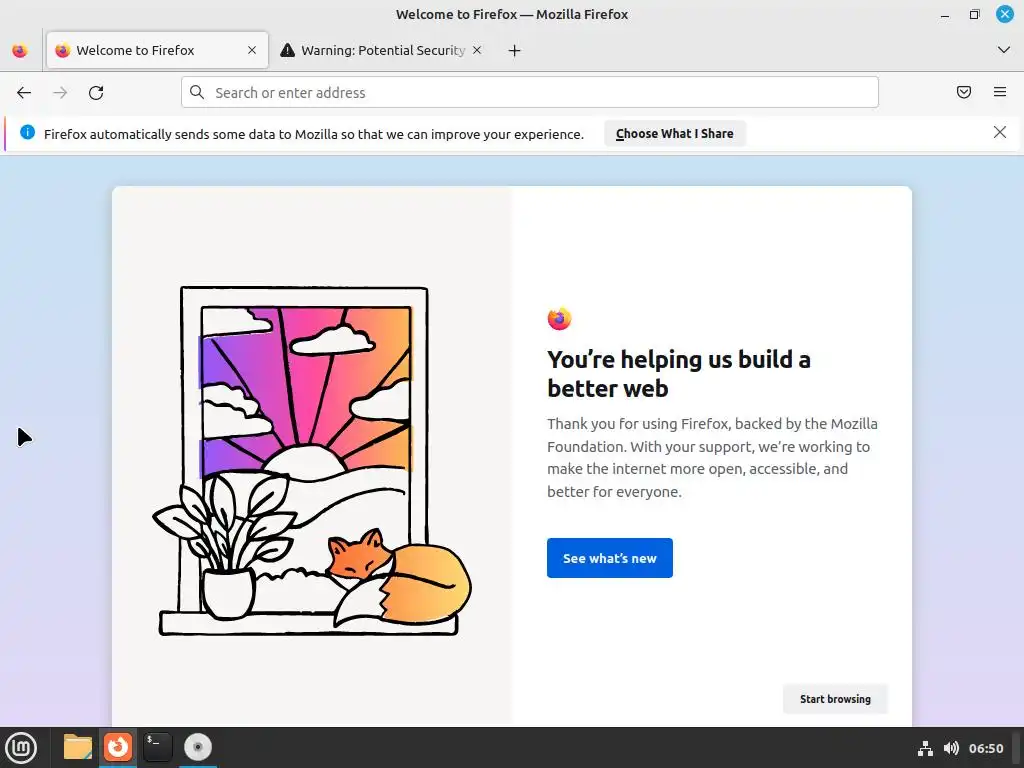Screen dimensions: 1024x768
Task: Minimize the Firefox window
Action: 945,14
